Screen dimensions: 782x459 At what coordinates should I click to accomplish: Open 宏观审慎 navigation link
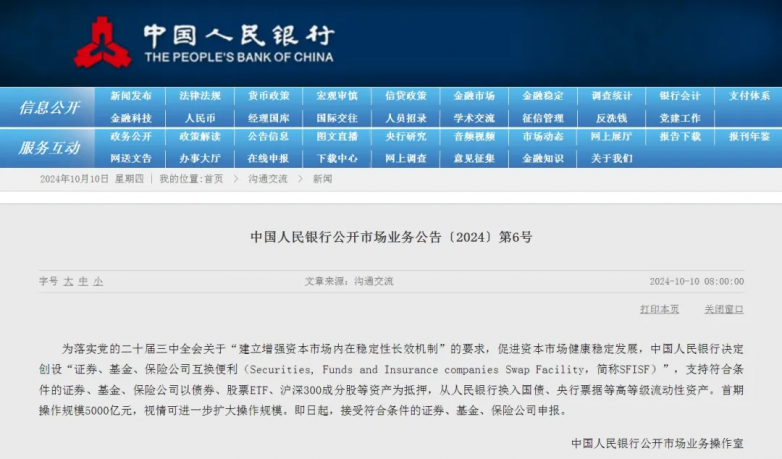click(x=337, y=96)
